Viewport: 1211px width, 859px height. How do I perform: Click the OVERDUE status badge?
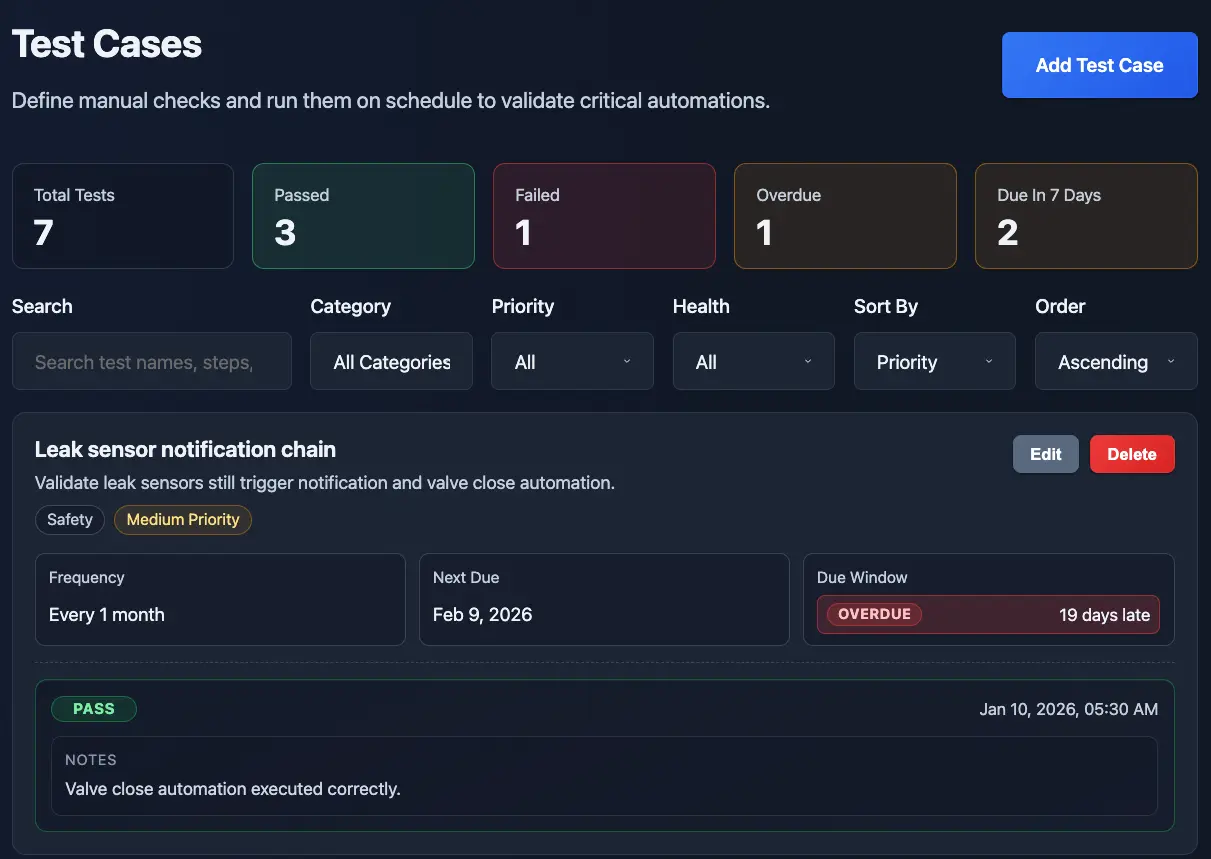(874, 614)
